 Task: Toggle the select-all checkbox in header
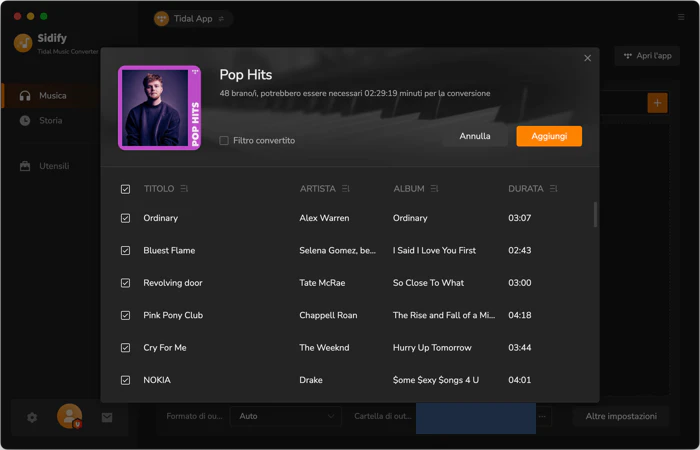(x=125, y=189)
